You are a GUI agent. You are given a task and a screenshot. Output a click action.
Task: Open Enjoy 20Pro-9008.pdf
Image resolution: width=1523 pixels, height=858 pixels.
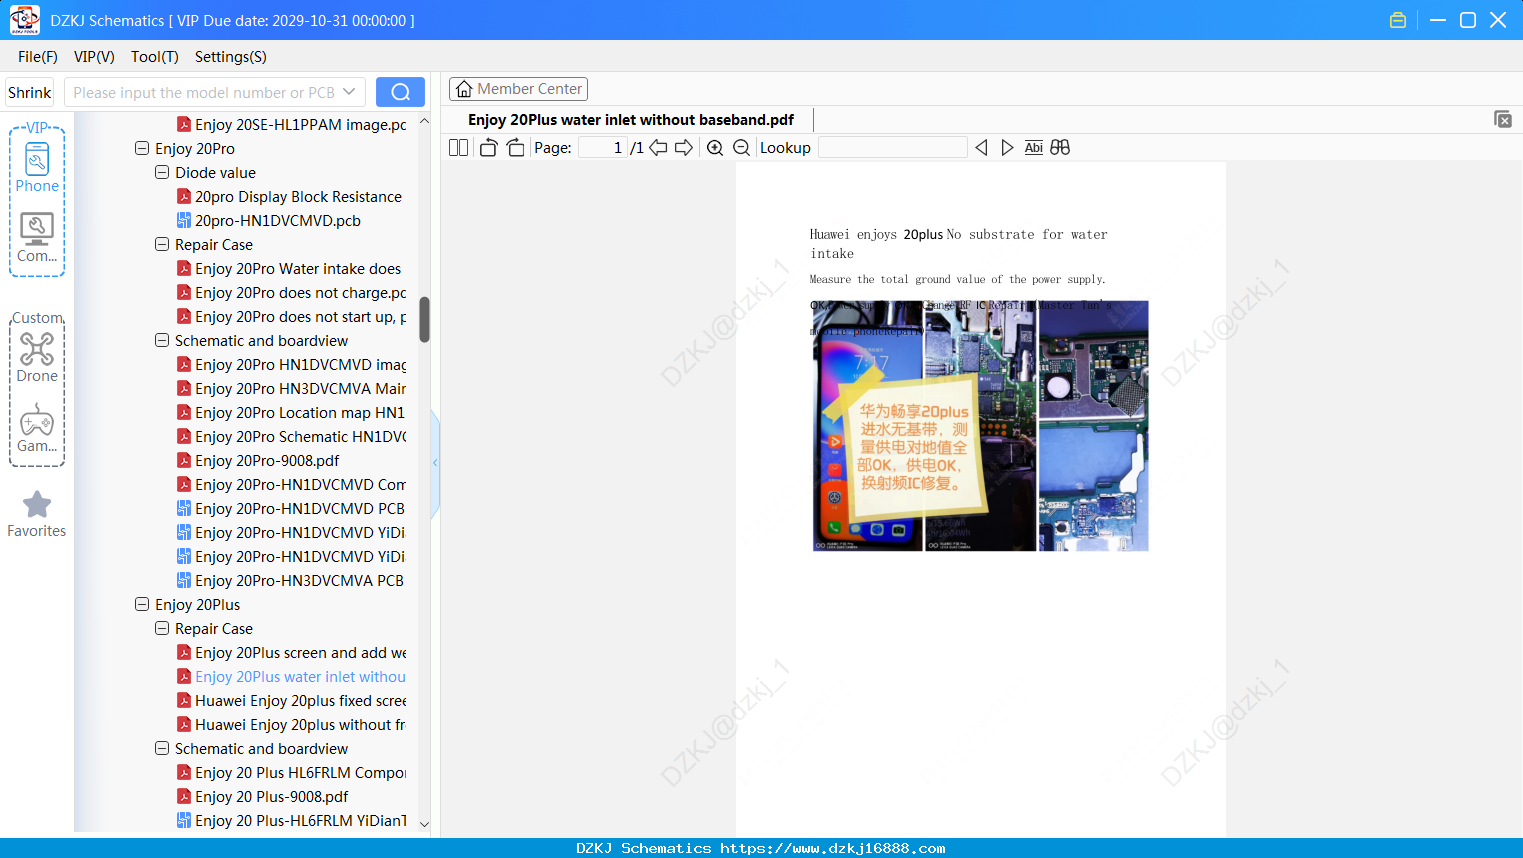[x=258, y=461]
